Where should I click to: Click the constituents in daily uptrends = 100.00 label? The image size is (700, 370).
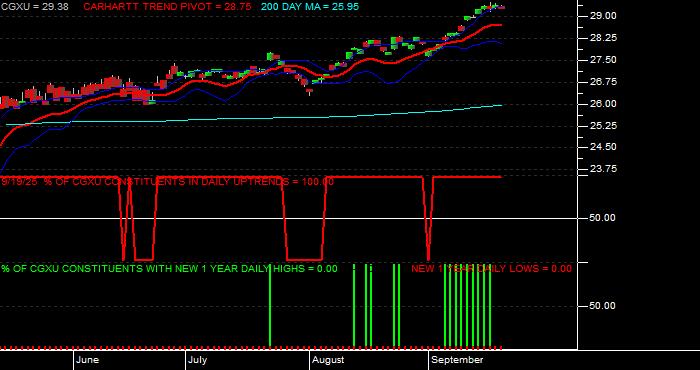[167, 182]
